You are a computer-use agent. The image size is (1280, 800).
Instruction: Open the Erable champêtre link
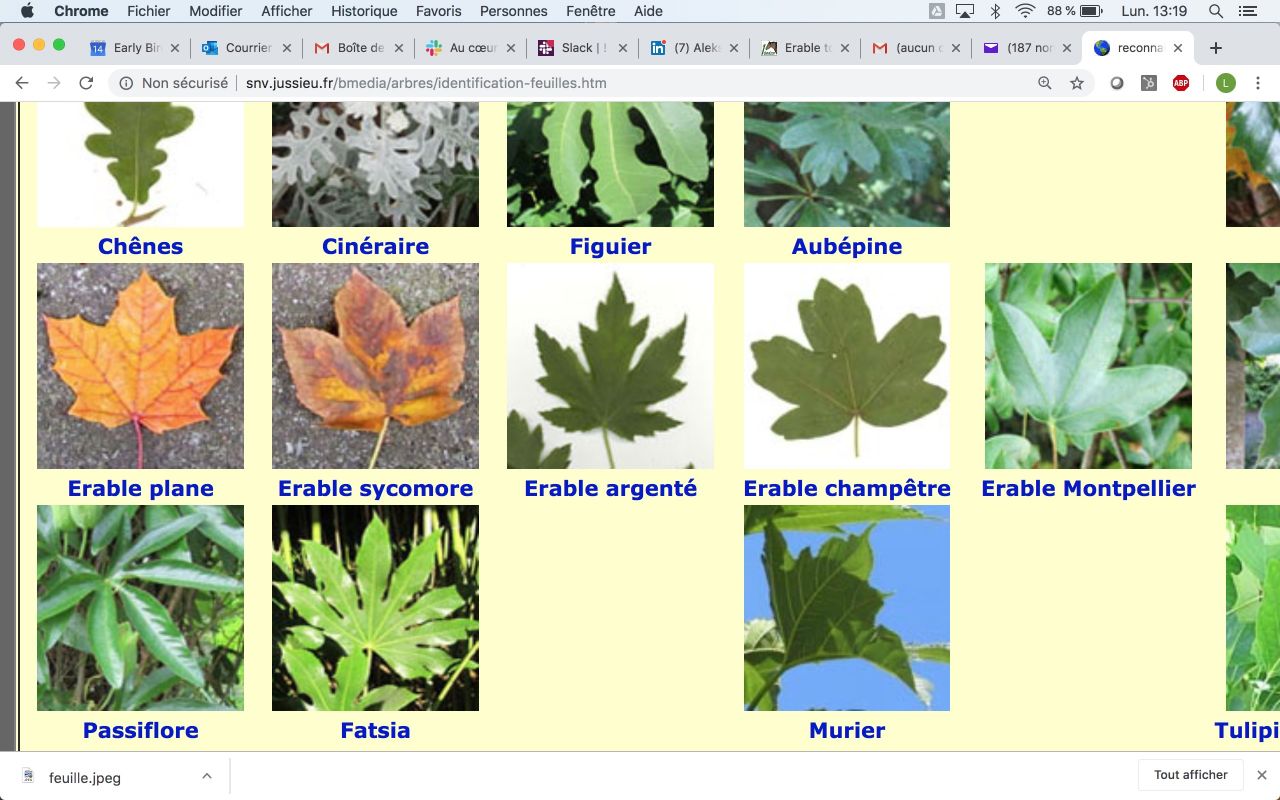point(846,488)
